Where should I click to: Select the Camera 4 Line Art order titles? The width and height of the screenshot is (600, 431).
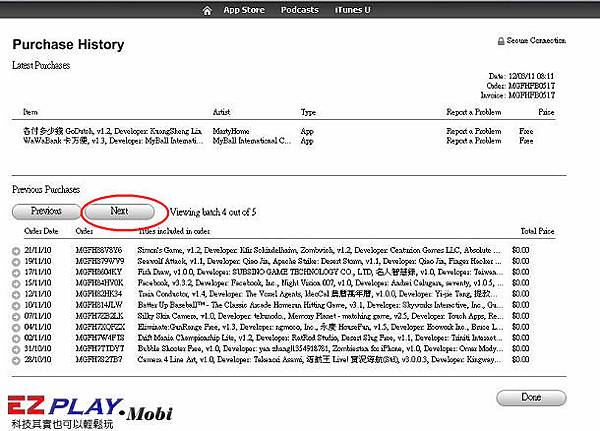[319, 359]
